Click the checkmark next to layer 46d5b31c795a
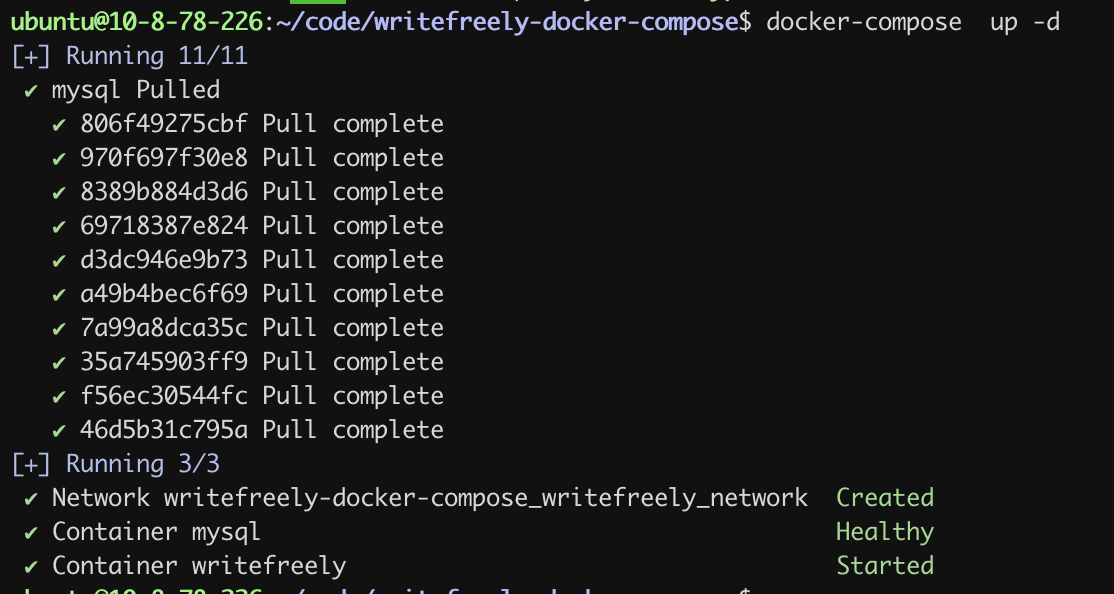This screenshot has width=1114, height=594. pyautogui.click(x=59, y=431)
